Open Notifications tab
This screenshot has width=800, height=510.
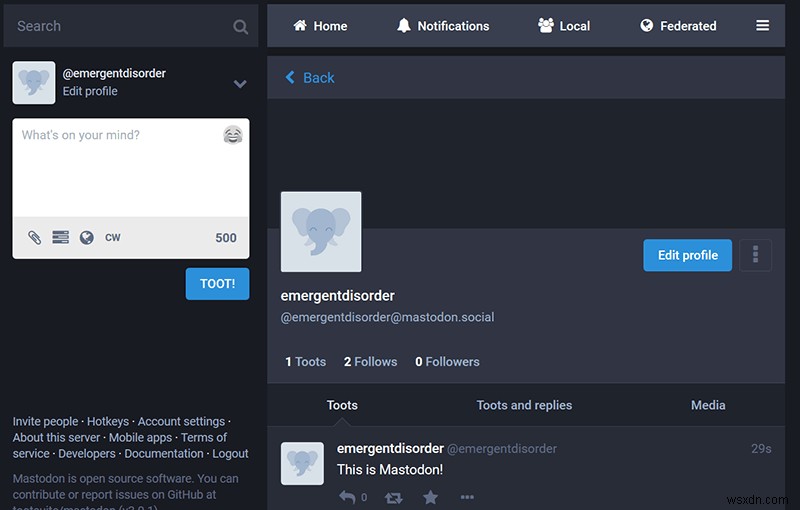coord(443,26)
